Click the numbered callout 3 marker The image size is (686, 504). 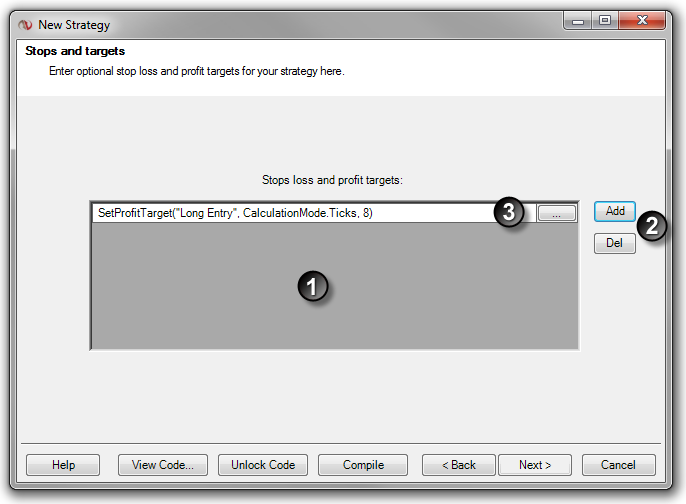pos(510,213)
